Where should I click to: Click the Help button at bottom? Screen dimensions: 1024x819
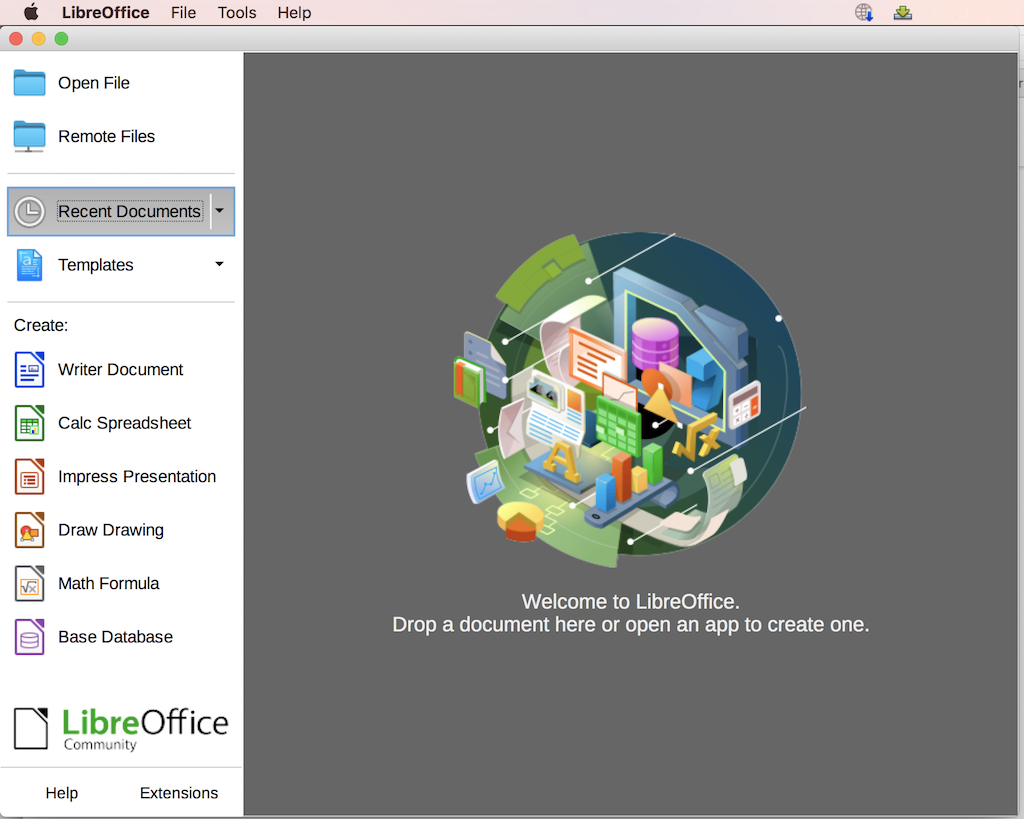coord(61,792)
